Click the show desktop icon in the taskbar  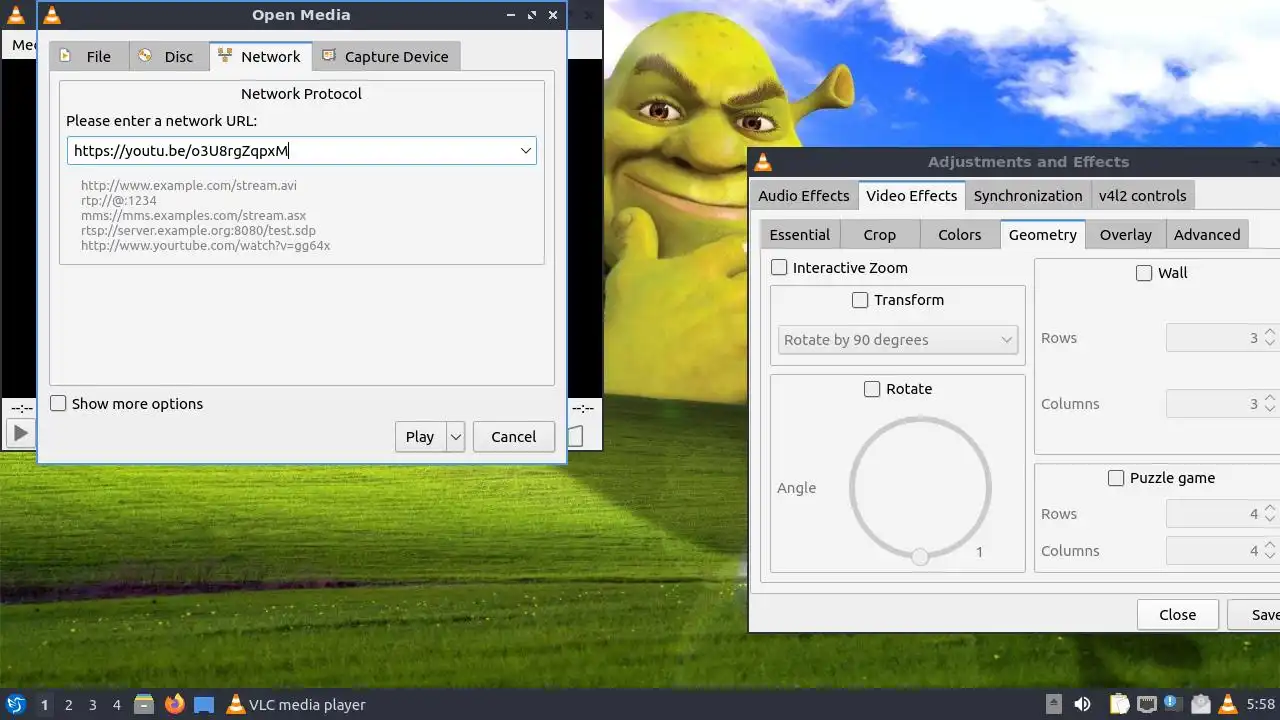(204, 704)
